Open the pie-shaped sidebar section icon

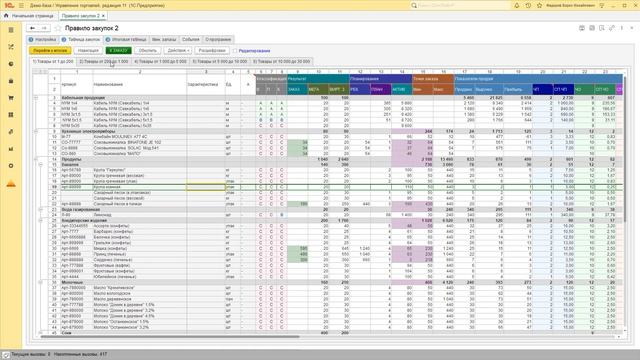click(x=11, y=64)
